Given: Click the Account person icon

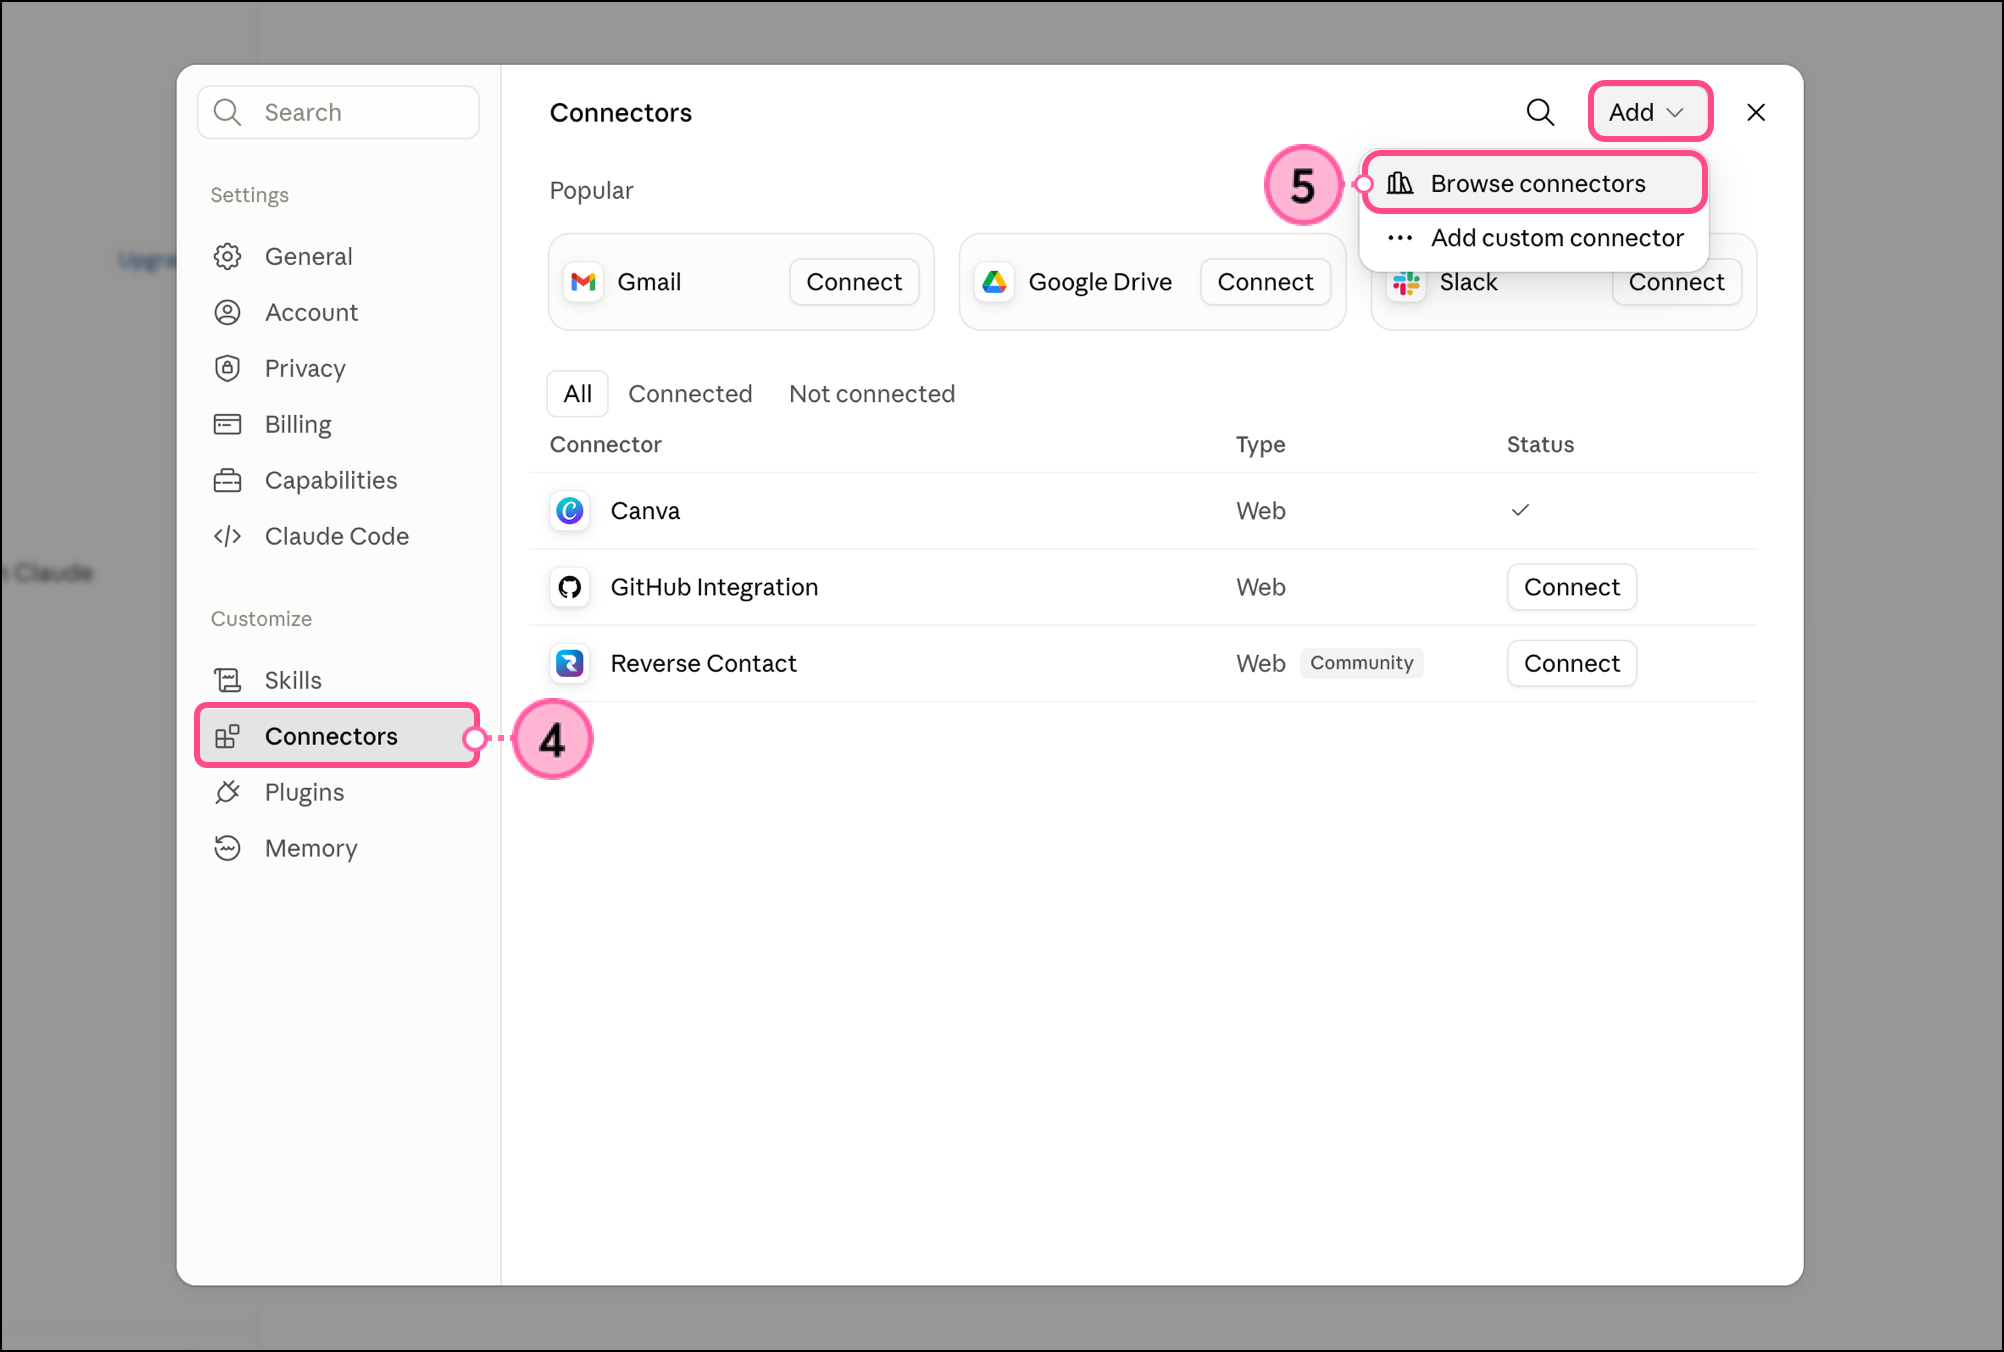Looking at the screenshot, I should [227, 312].
